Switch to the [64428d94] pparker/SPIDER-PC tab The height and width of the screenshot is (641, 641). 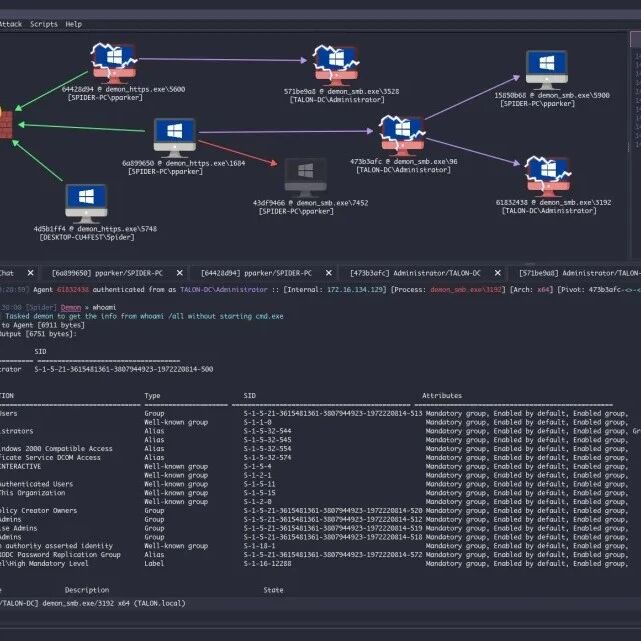pyautogui.click(x=256, y=273)
